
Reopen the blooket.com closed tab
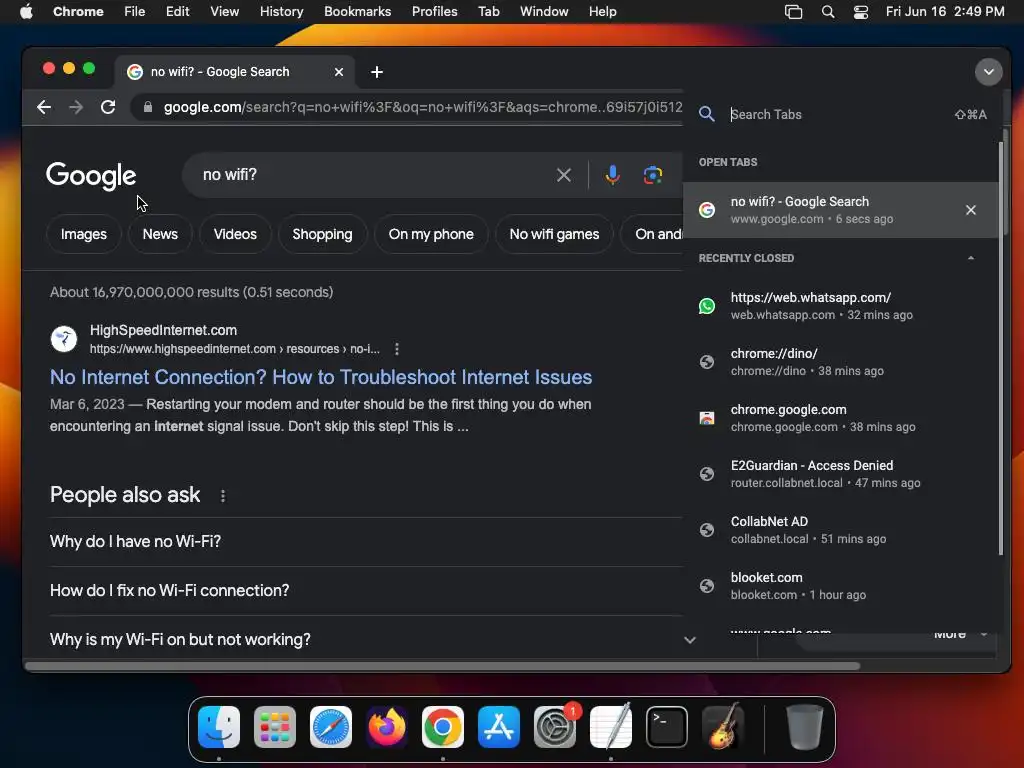[x=841, y=586]
